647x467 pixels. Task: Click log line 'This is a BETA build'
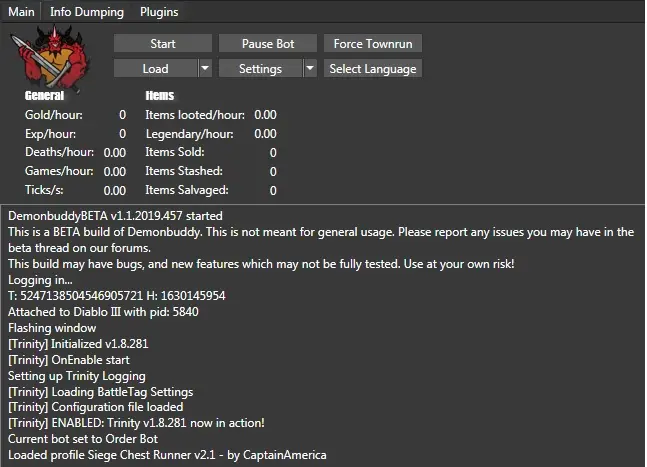pyautogui.click(x=321, y=240)
